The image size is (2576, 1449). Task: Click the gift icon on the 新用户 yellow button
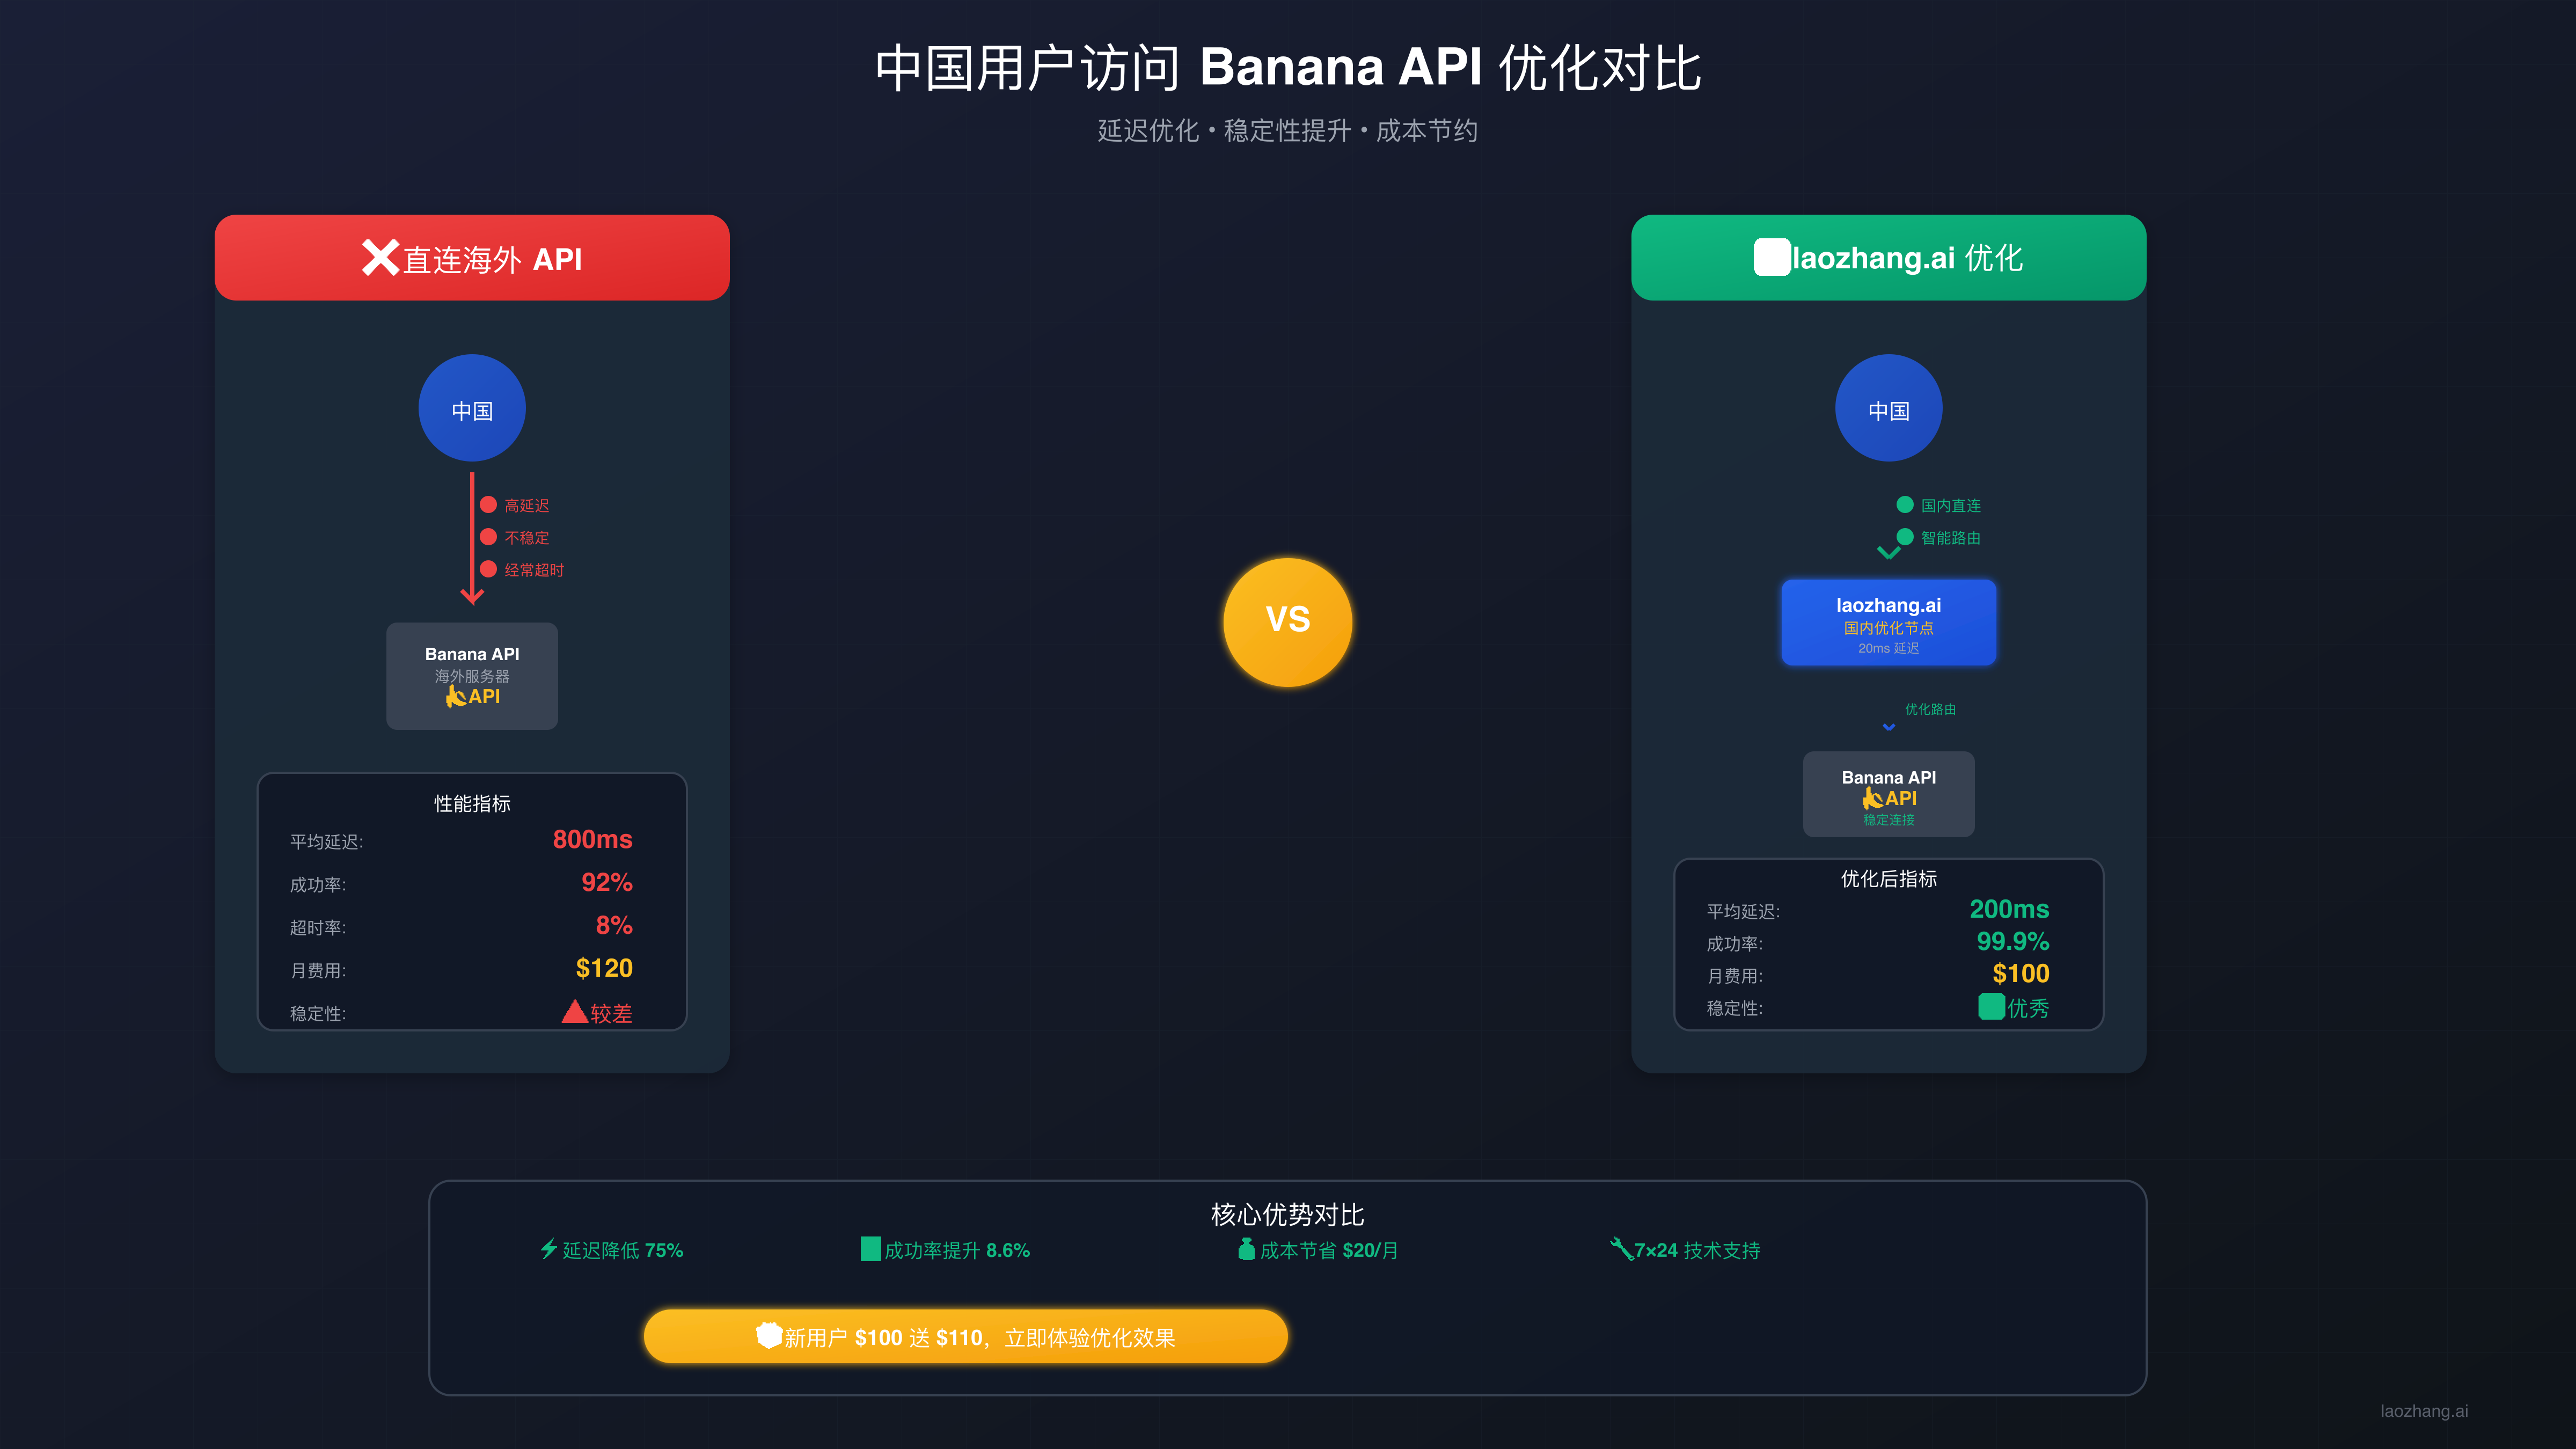768,1335
